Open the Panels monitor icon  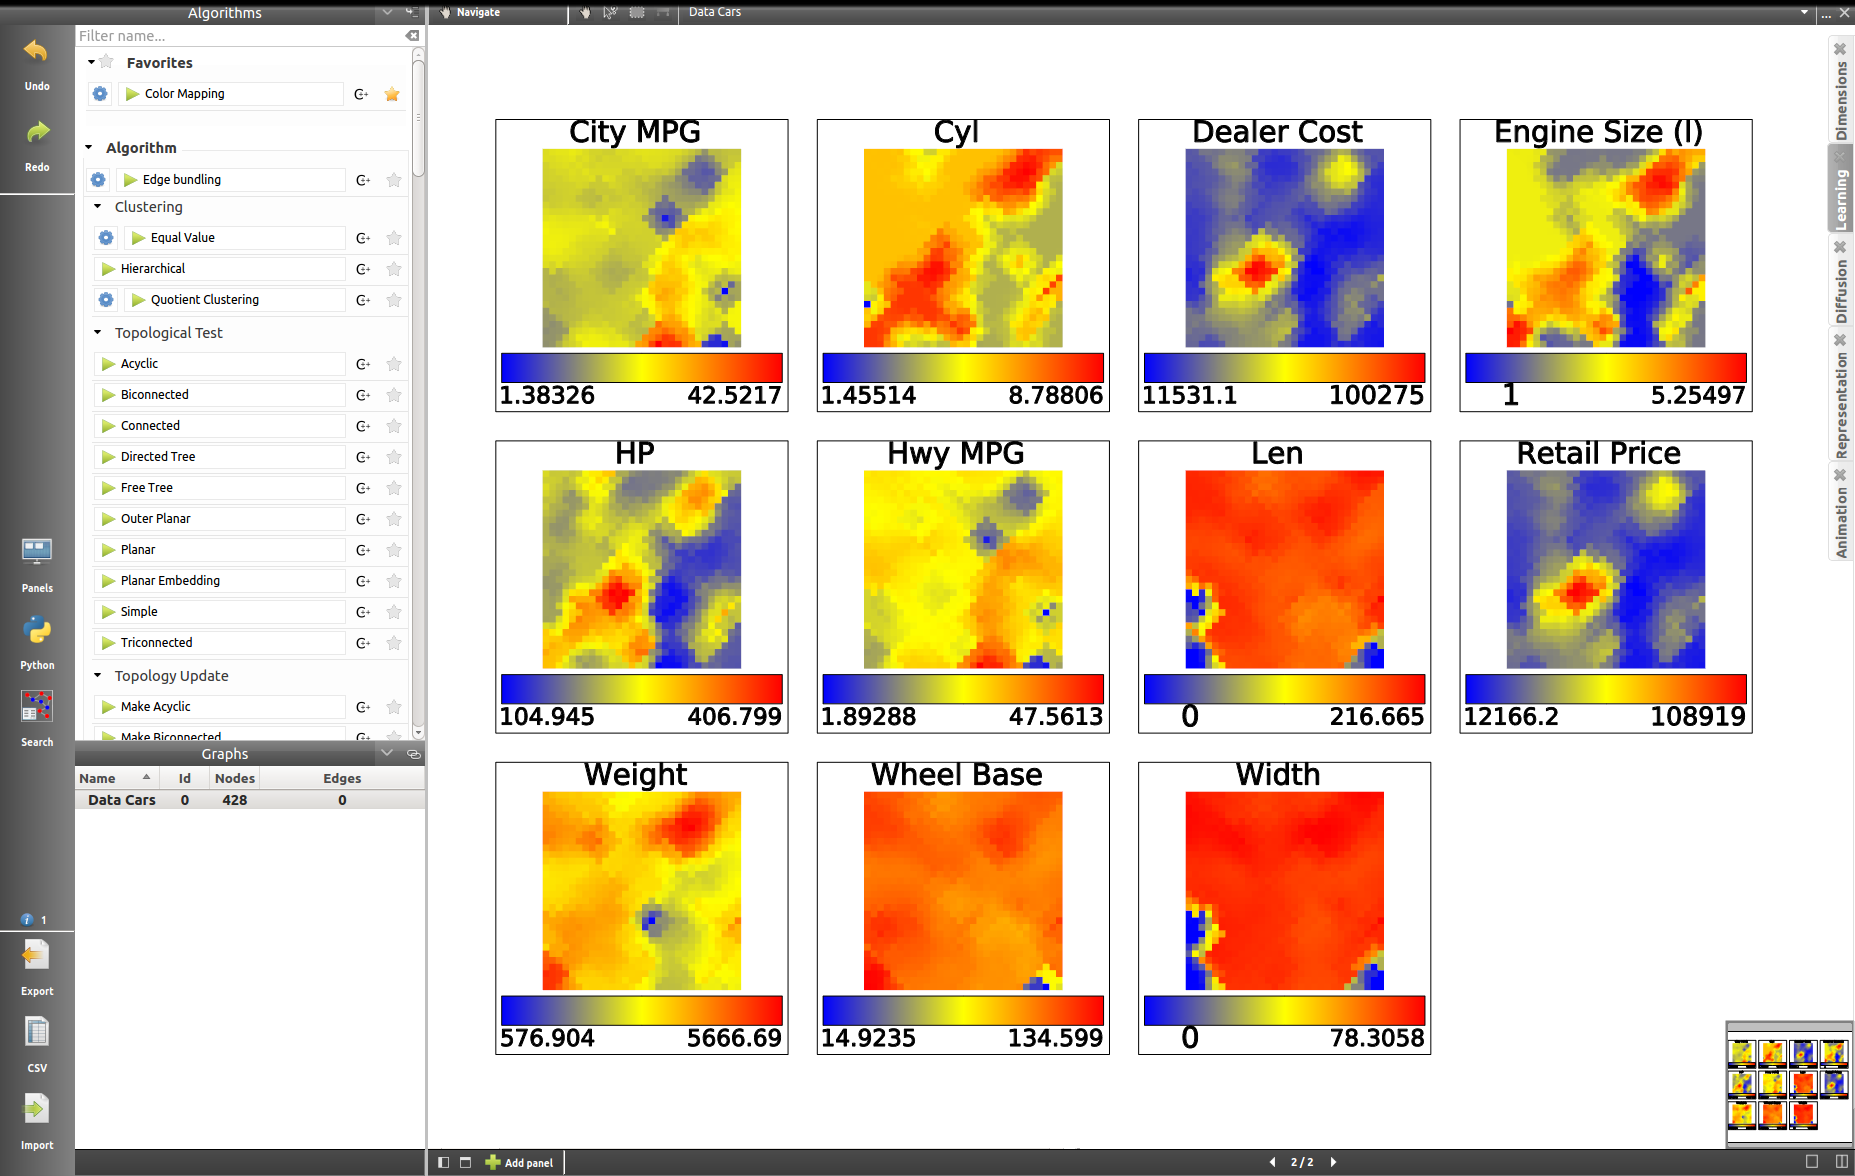point(37,552)
